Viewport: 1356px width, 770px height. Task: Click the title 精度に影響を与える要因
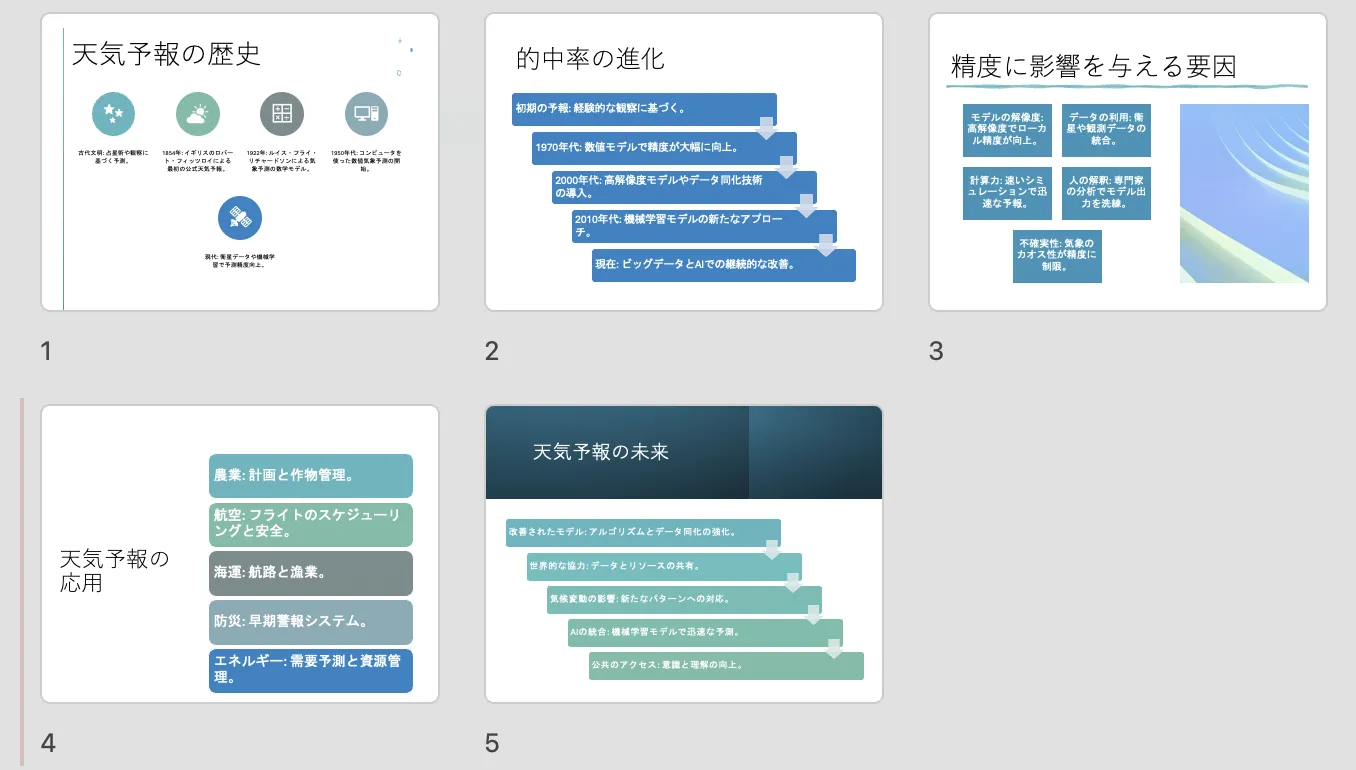point(1094,67)
